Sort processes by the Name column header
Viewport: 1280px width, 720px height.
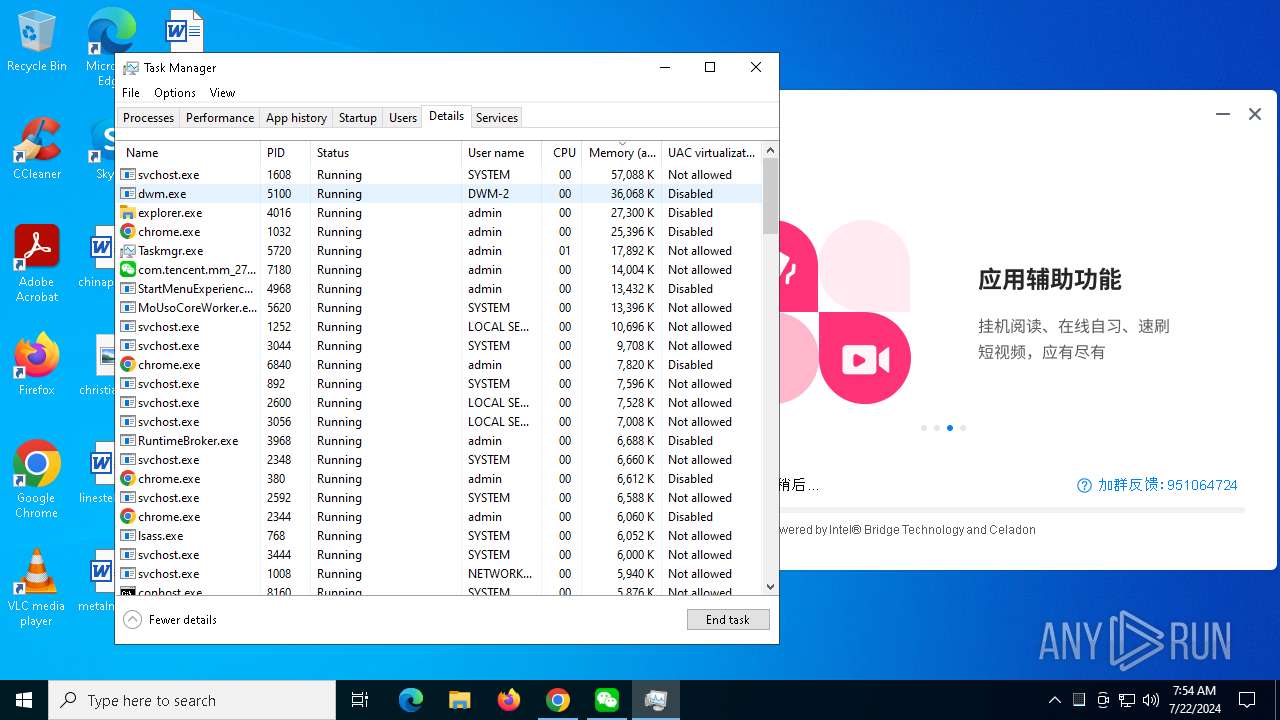189,153
